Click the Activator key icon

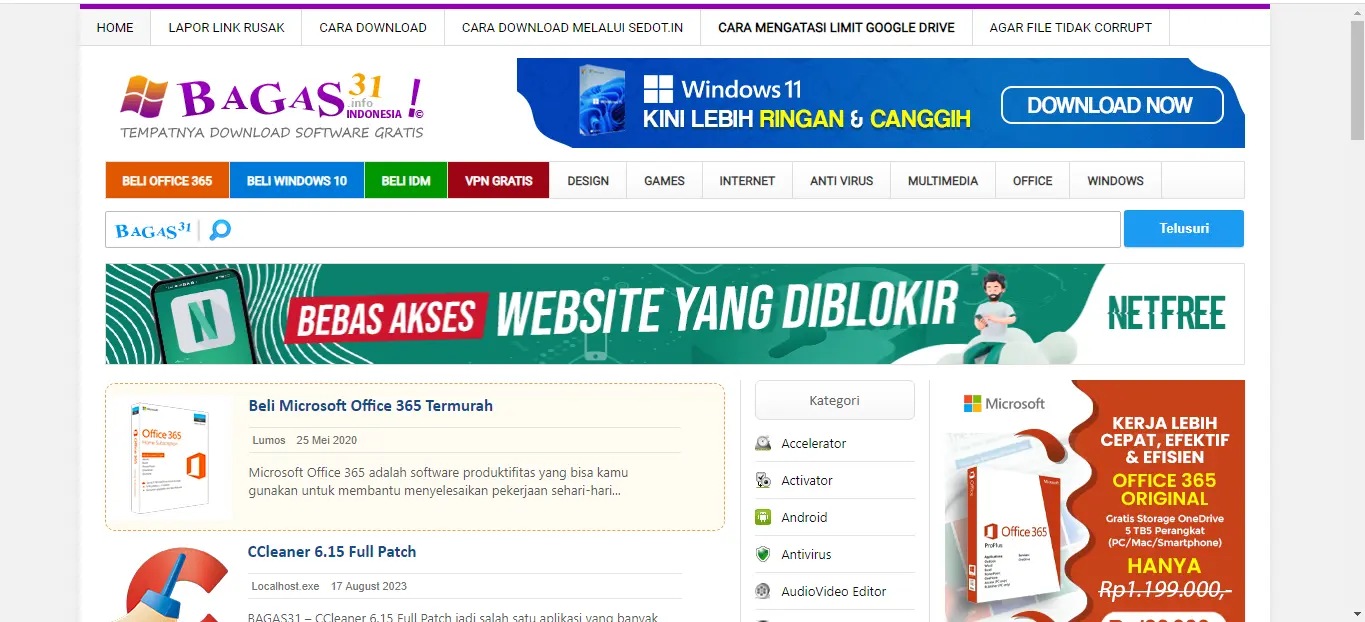[x=765, y=480]
